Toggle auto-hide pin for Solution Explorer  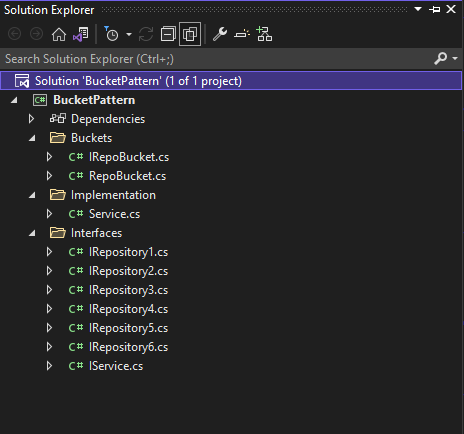pos(435,10)
